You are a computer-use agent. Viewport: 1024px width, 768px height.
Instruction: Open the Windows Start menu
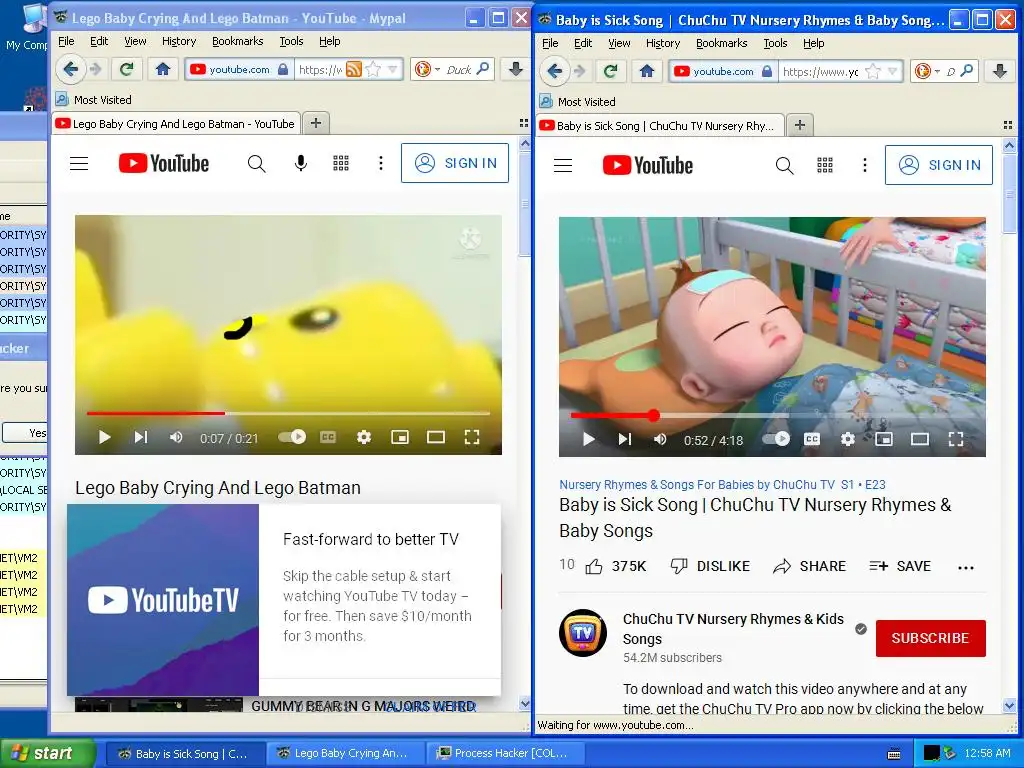pyautogui.click(x=47, y=753)
